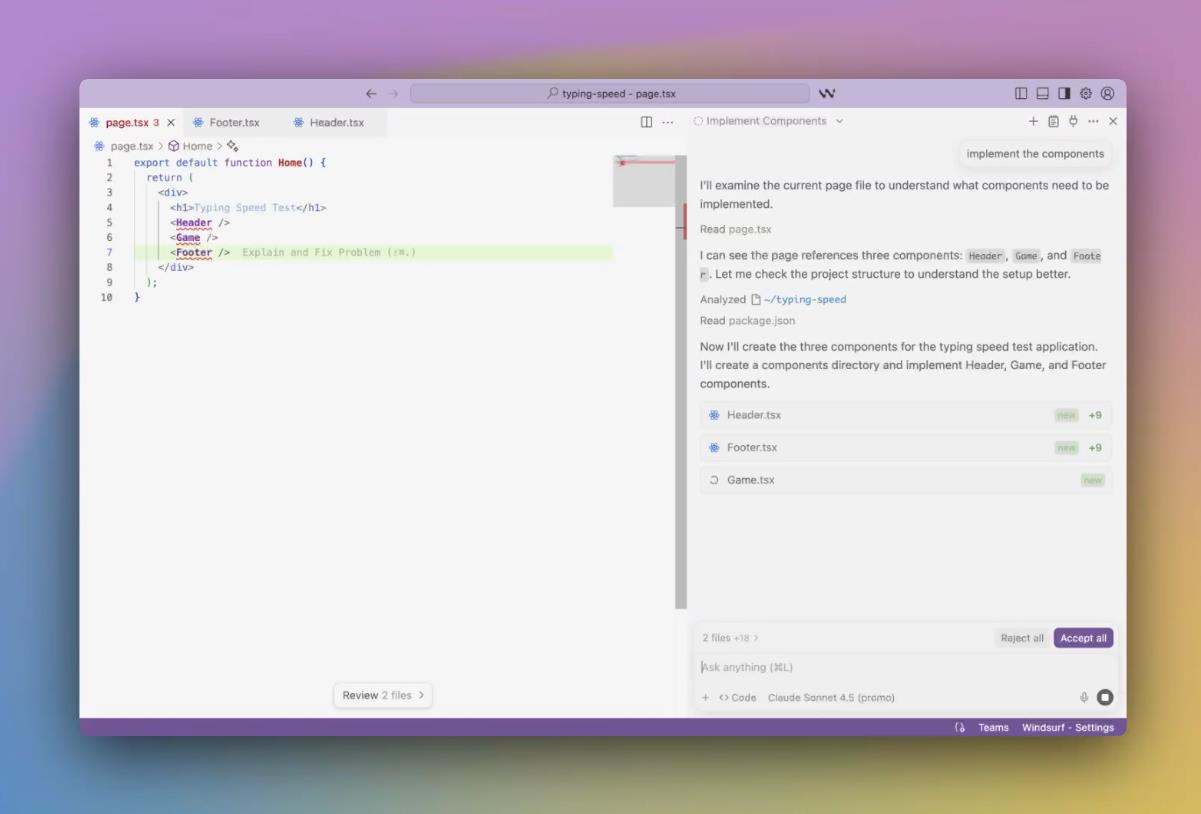Add context with the plus icon
This screenshot has width=1201, height=814.
[x=705, y=697]
